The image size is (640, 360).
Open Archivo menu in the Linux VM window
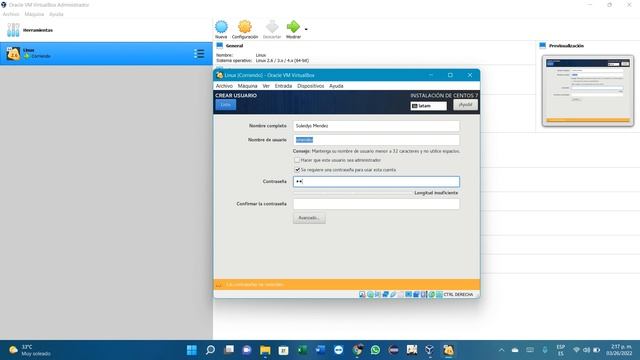pos(224,86)
